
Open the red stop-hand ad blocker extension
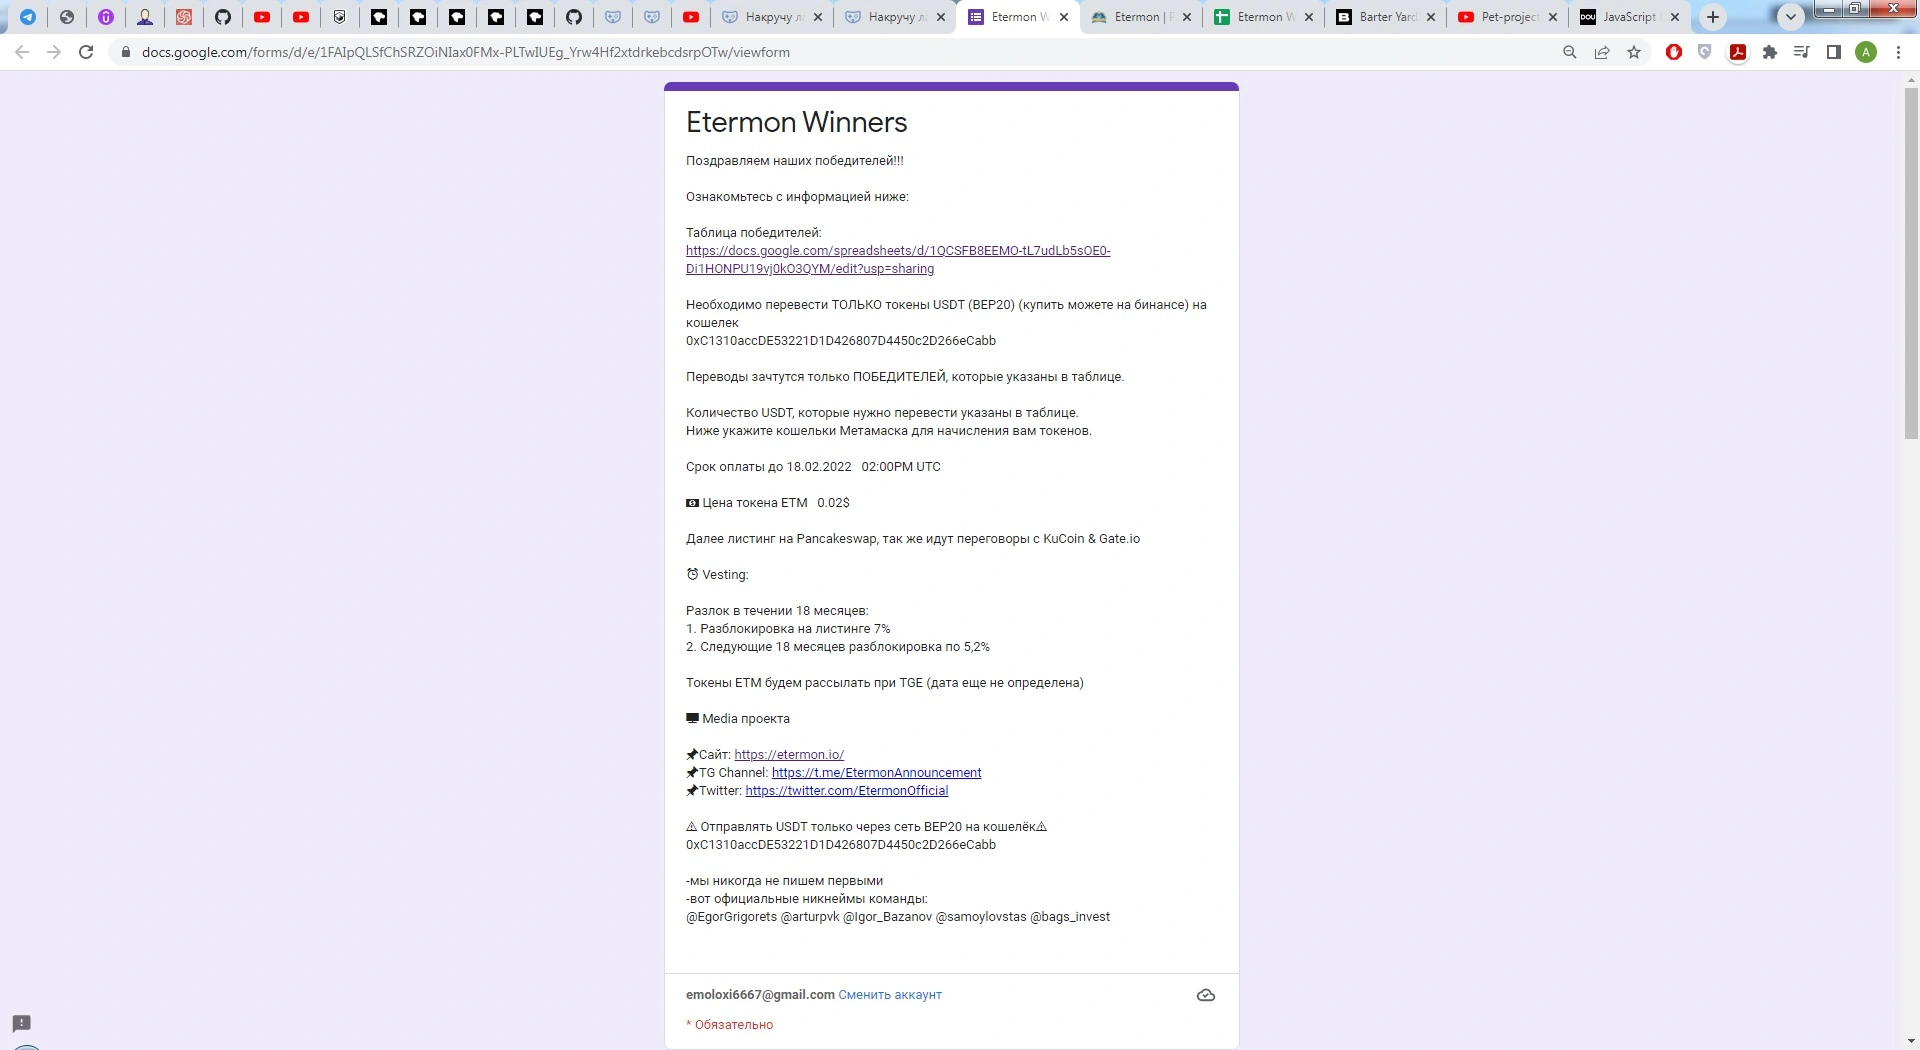(x=1674, y=52)
